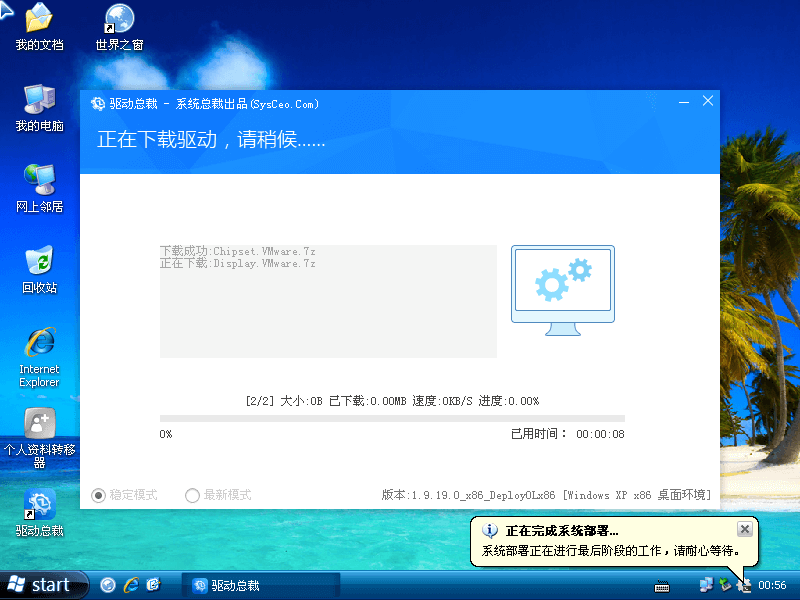Select the 我的电脑 desktop icon

point(39,98)
